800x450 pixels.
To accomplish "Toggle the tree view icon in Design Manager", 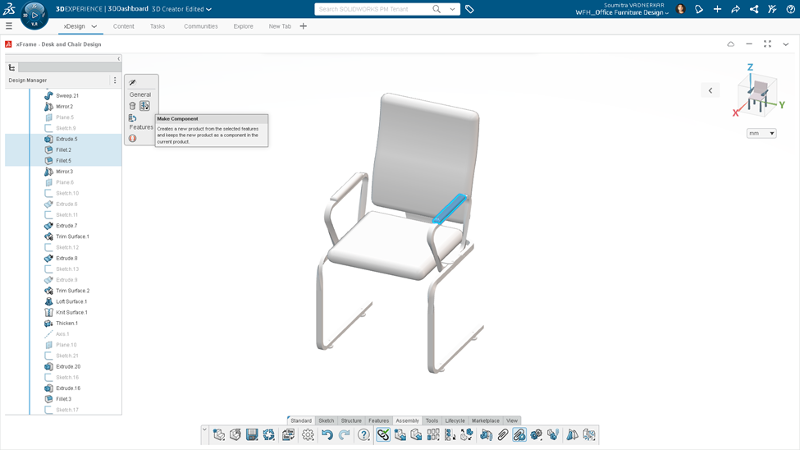I will 12,67.
